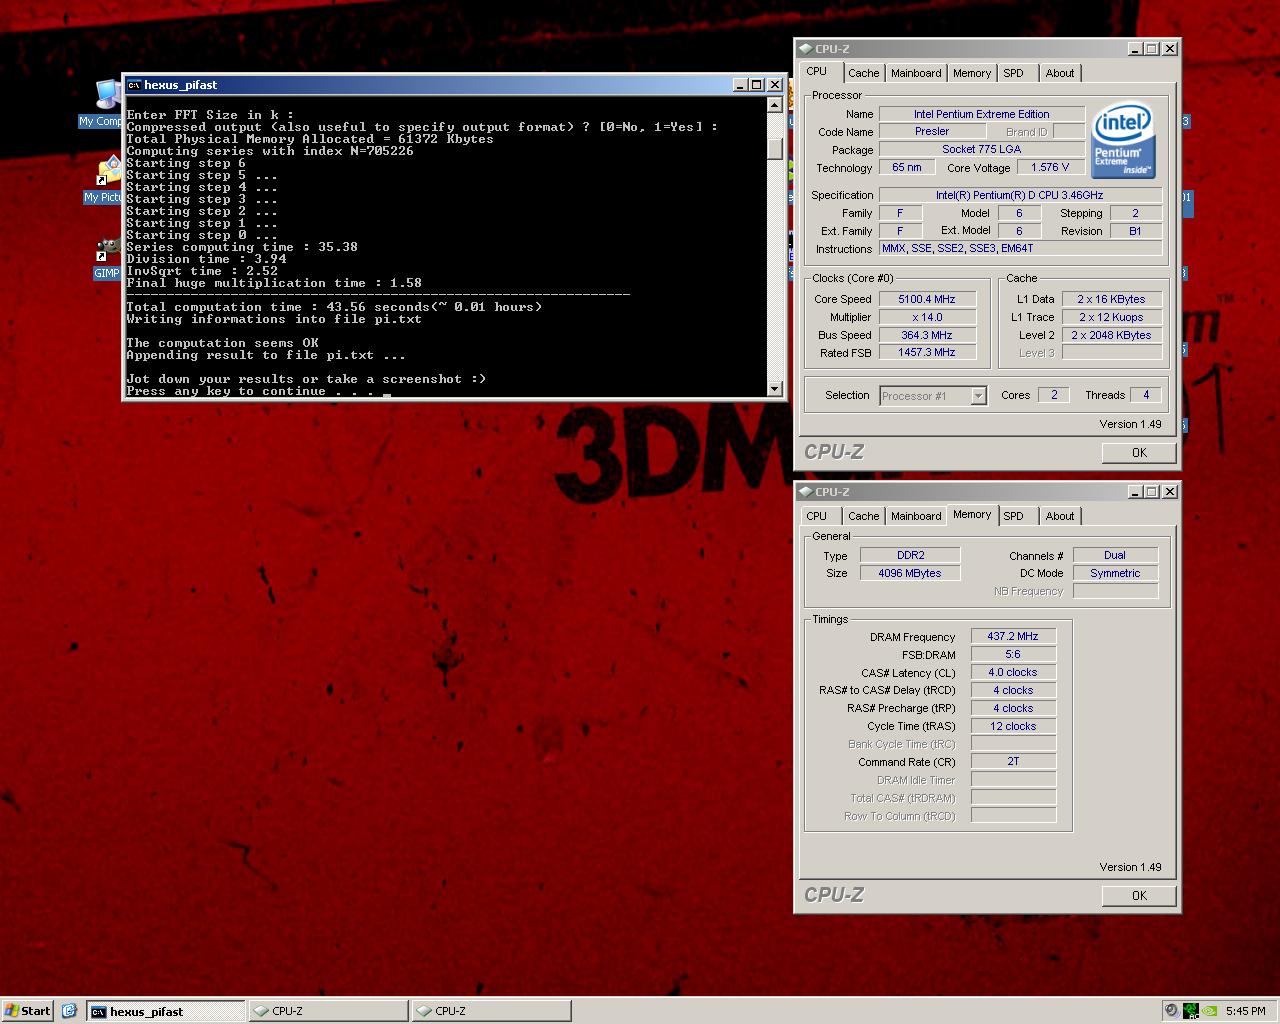
Task: Click the memory Type DDR2 value
Action: tap(910, 555)
